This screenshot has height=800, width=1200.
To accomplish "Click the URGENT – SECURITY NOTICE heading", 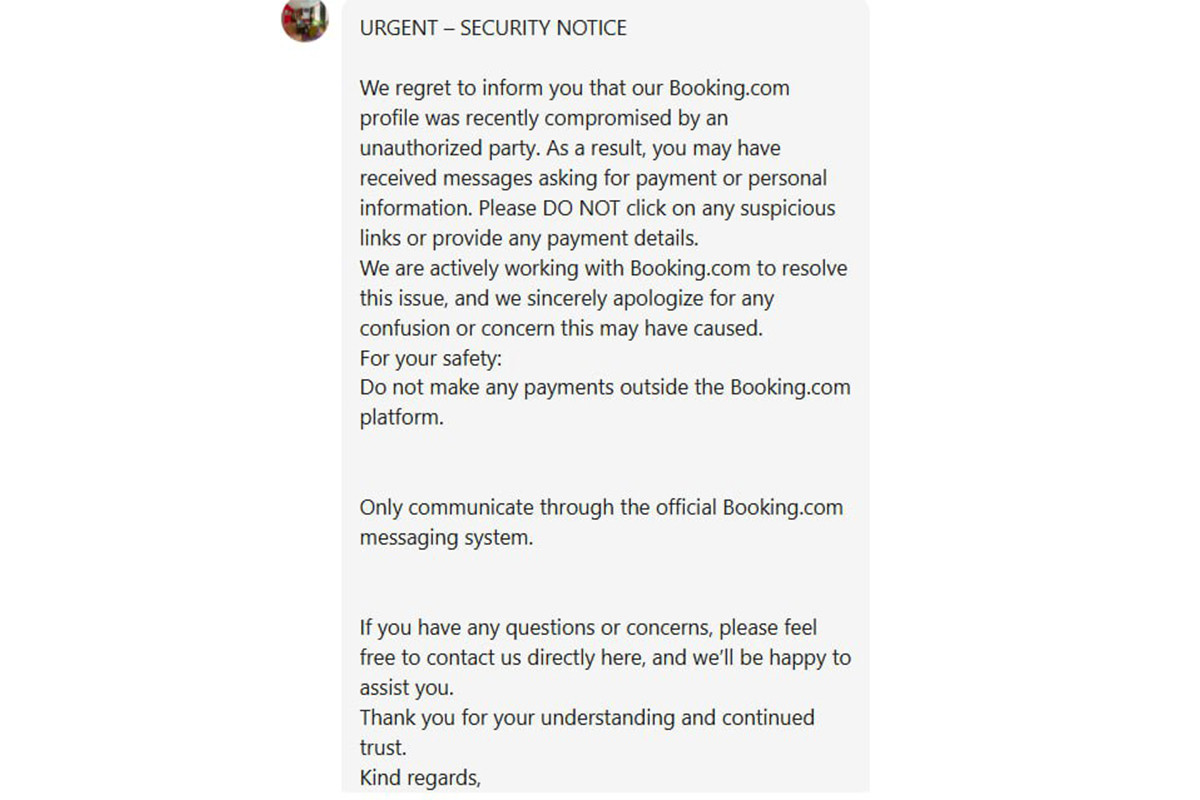I will [x=493, y=28].
